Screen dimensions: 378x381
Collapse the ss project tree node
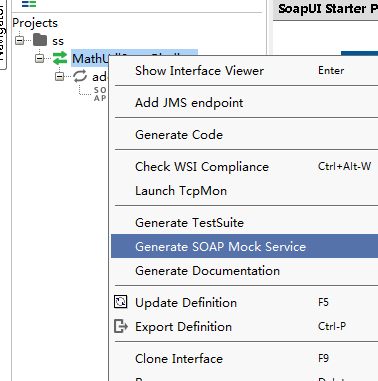(x=20, y=40)
